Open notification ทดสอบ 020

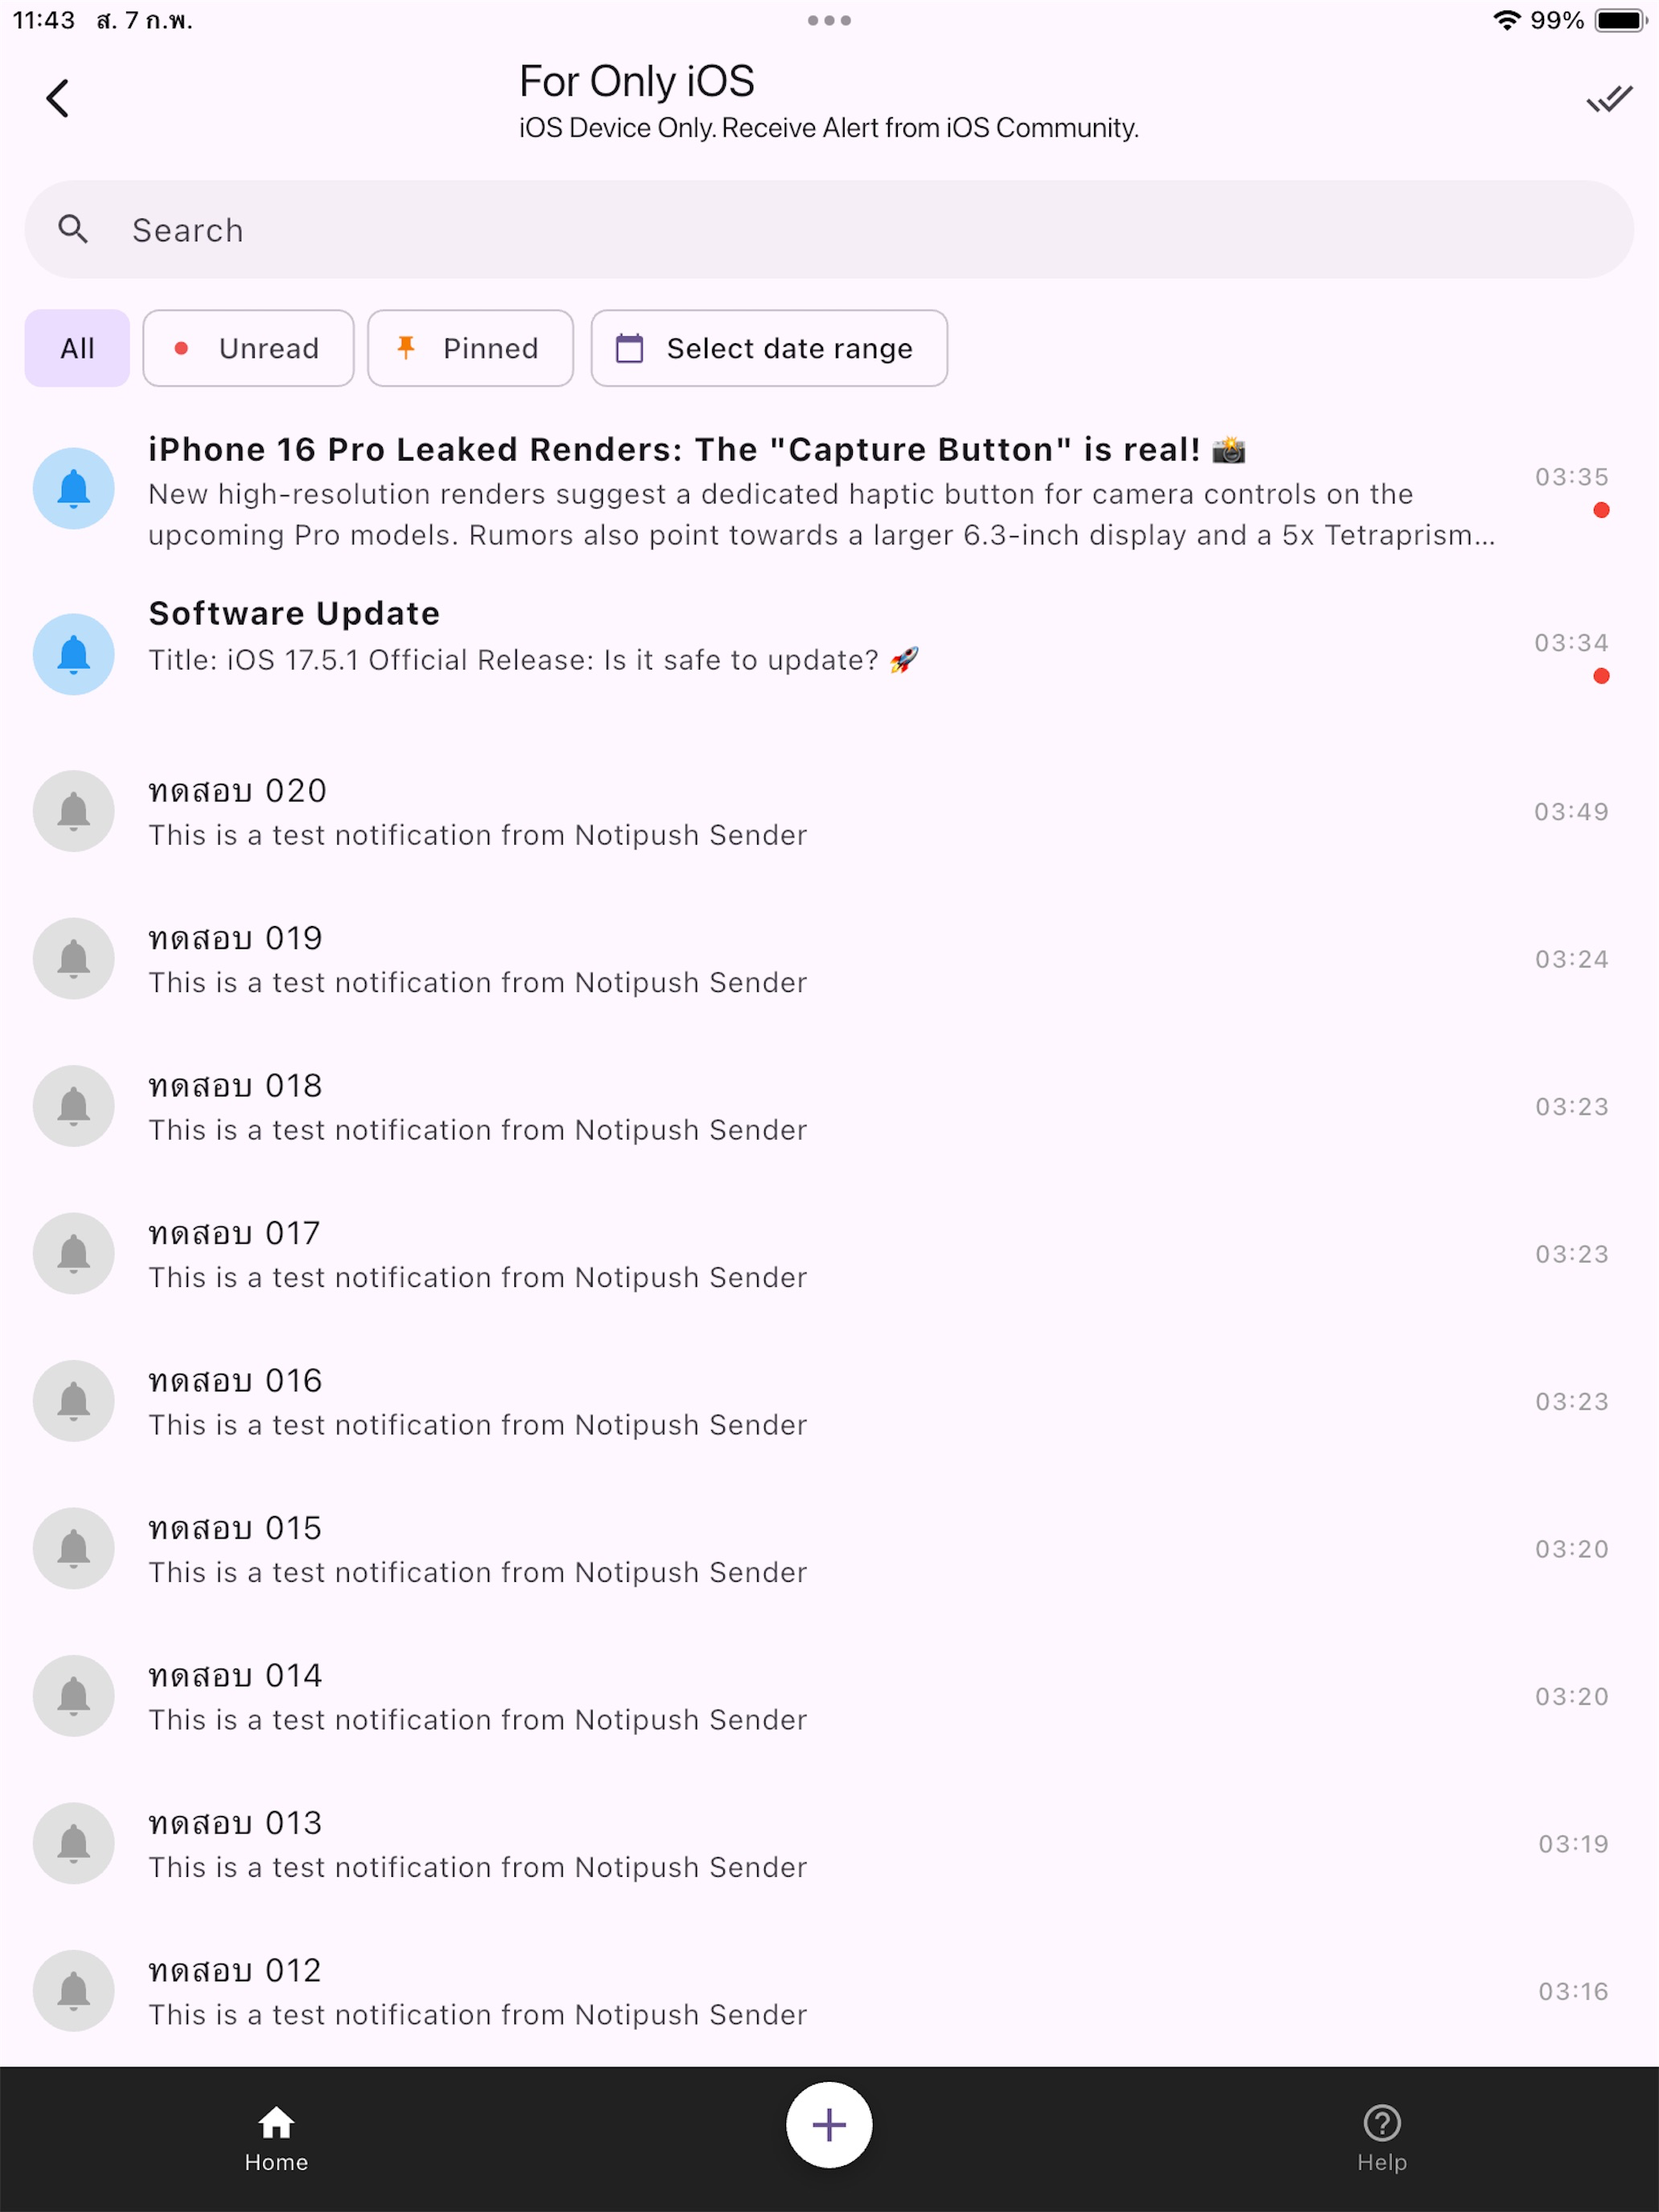pos(829,811)
